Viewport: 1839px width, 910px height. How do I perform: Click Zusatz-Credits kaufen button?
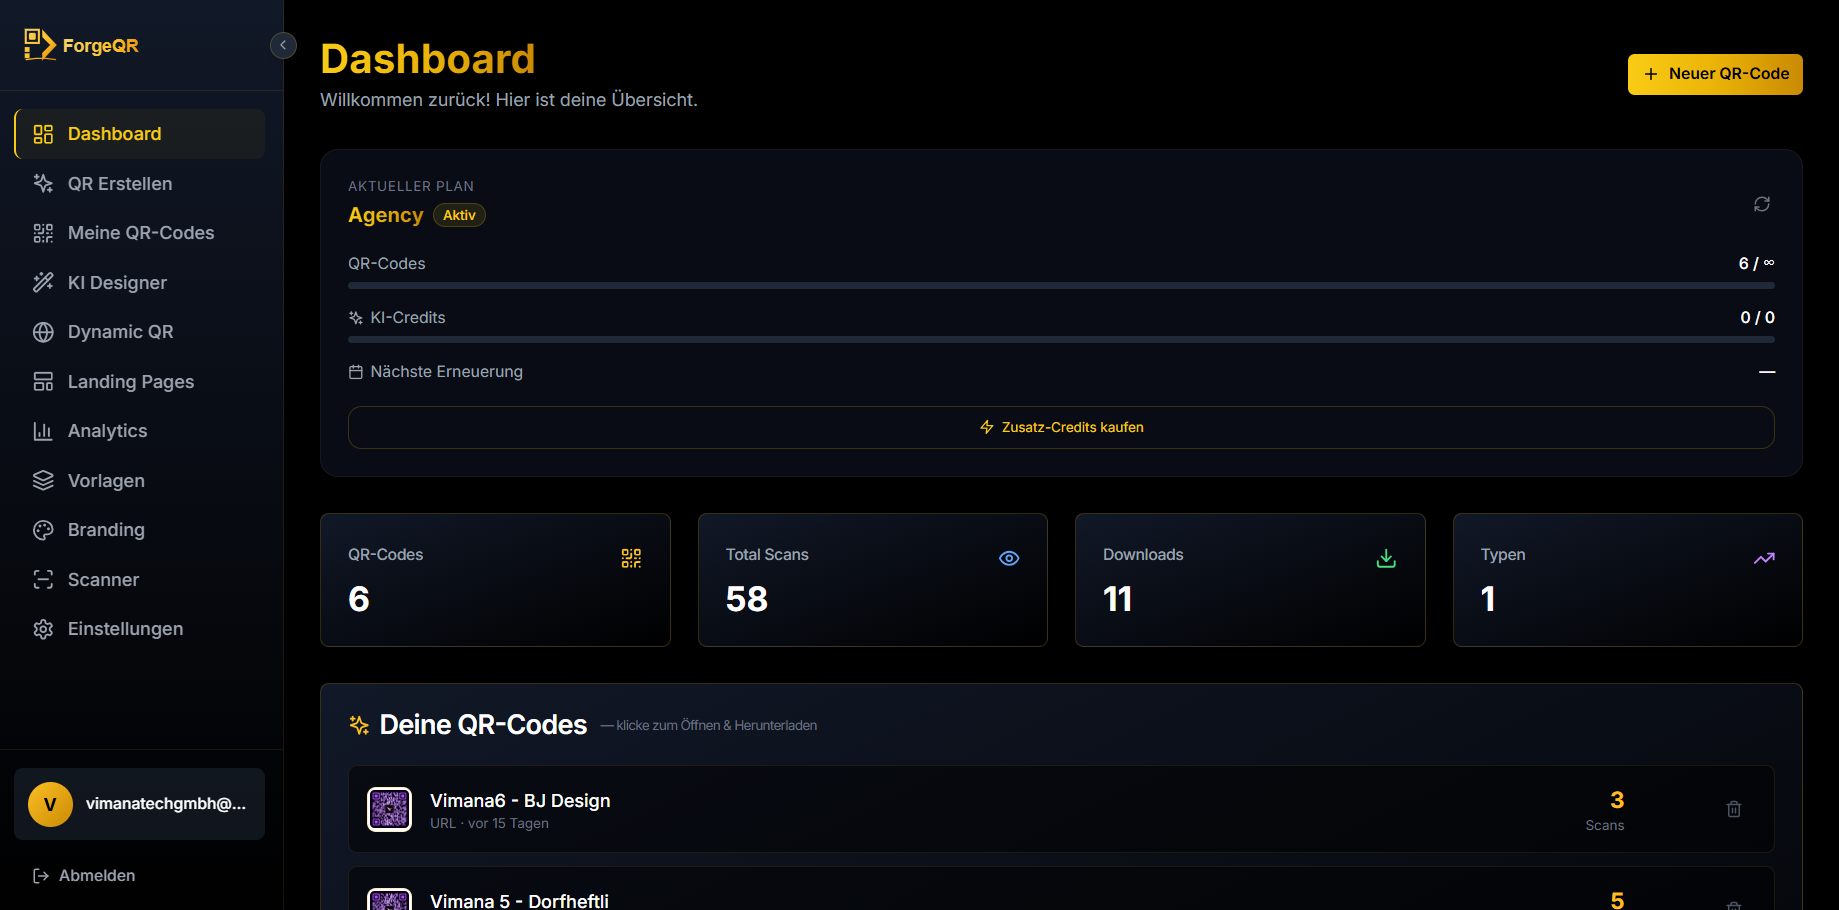coord(1061,427)
